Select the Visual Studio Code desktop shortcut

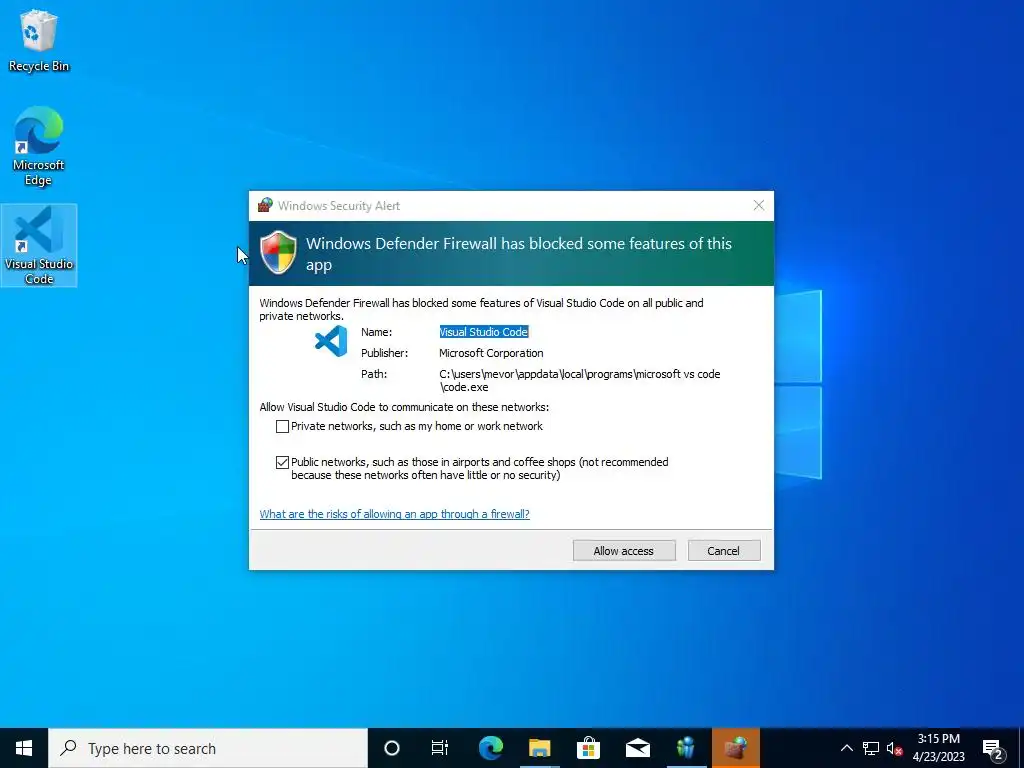point(39,246)
